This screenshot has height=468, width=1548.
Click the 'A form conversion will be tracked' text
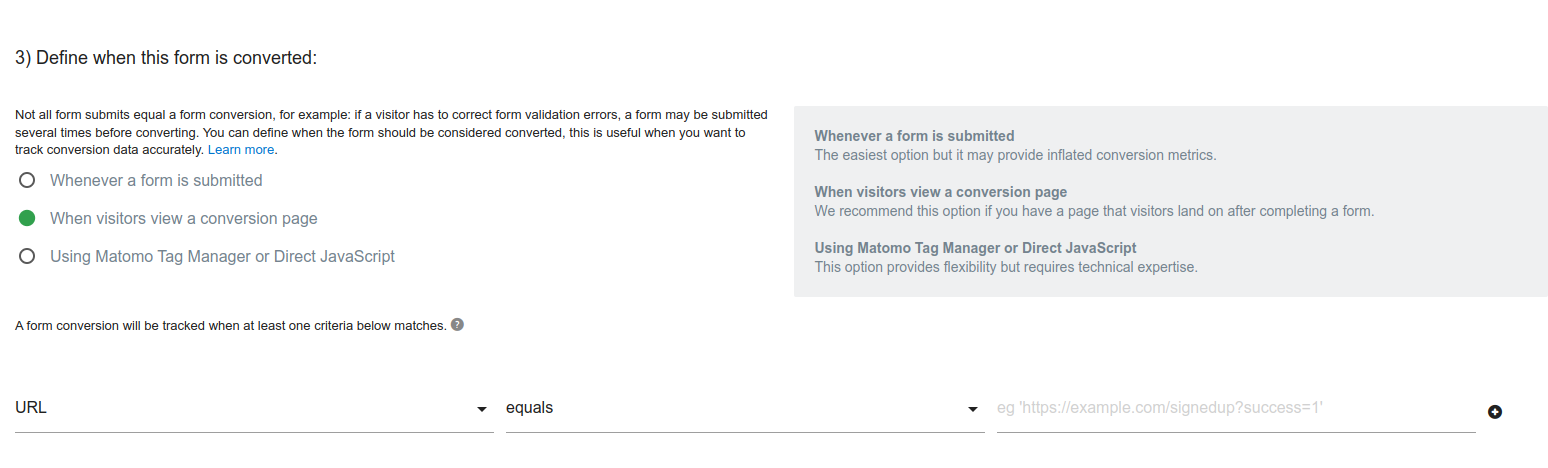click(x=230, y=326)
